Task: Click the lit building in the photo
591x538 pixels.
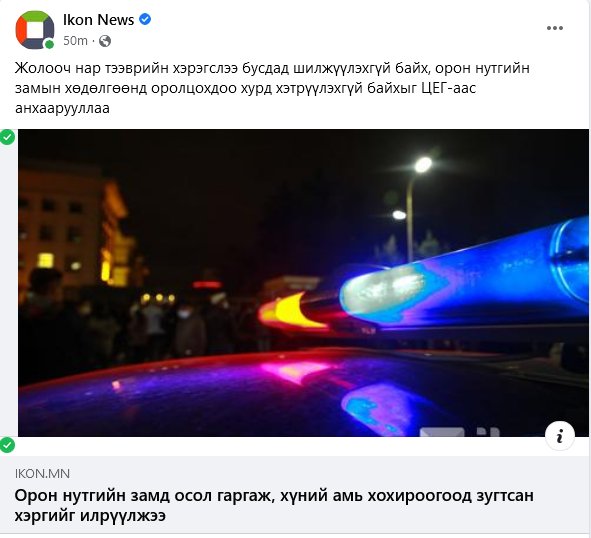Action: click(75, 226)
